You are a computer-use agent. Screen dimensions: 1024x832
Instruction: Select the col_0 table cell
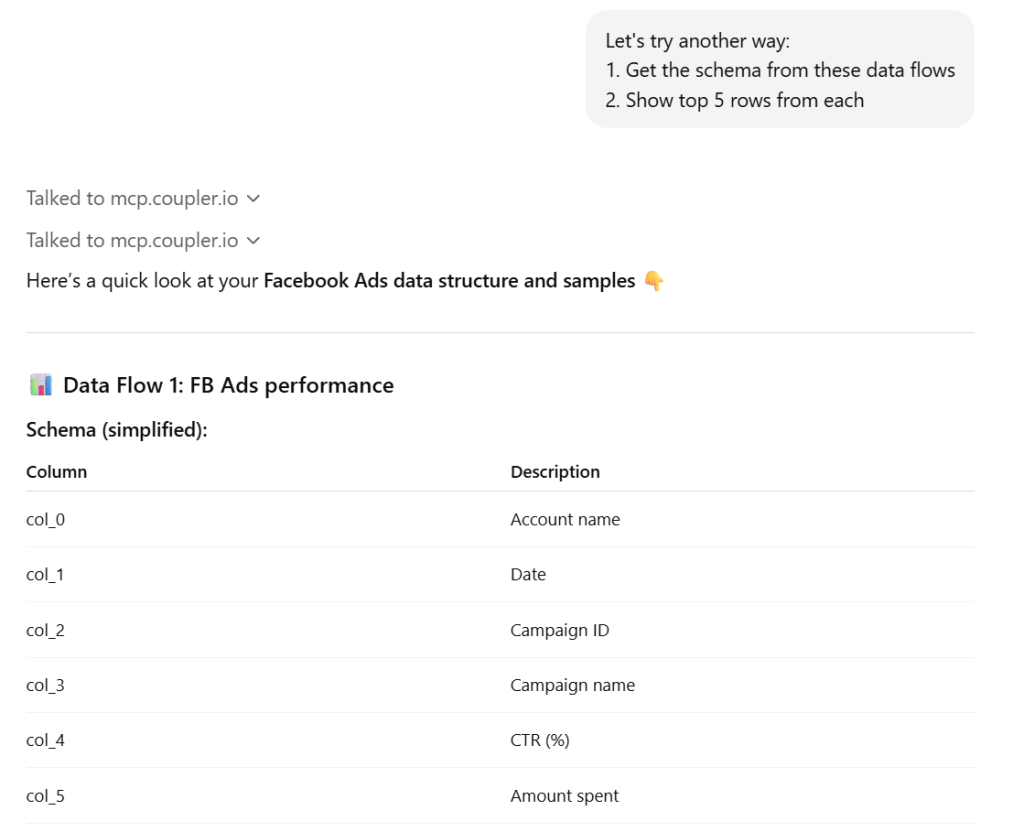(x=45, y=520)
